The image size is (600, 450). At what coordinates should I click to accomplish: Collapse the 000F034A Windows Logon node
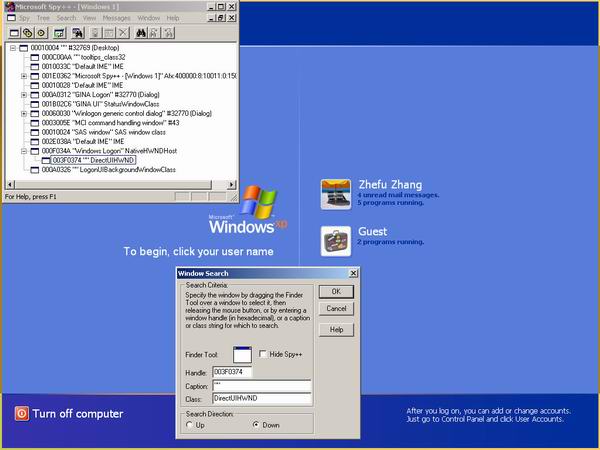click(24, 151)
